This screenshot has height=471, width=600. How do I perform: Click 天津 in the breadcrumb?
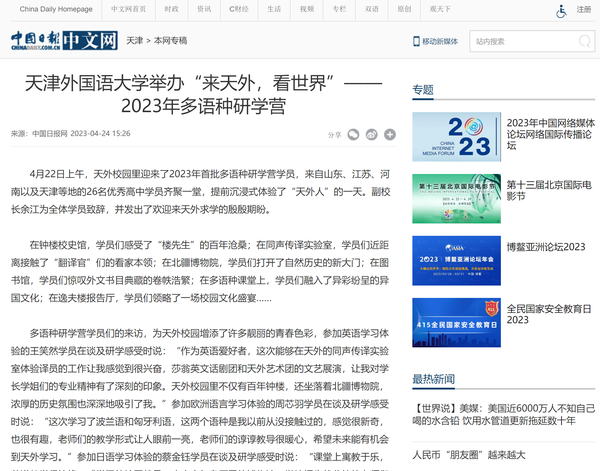(135, 42)
